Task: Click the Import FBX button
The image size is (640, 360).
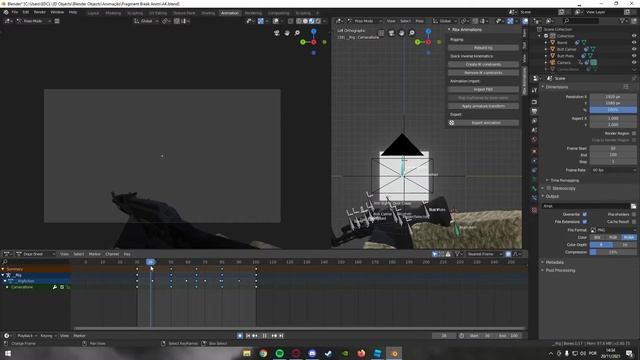Action: tap(483, 89)
